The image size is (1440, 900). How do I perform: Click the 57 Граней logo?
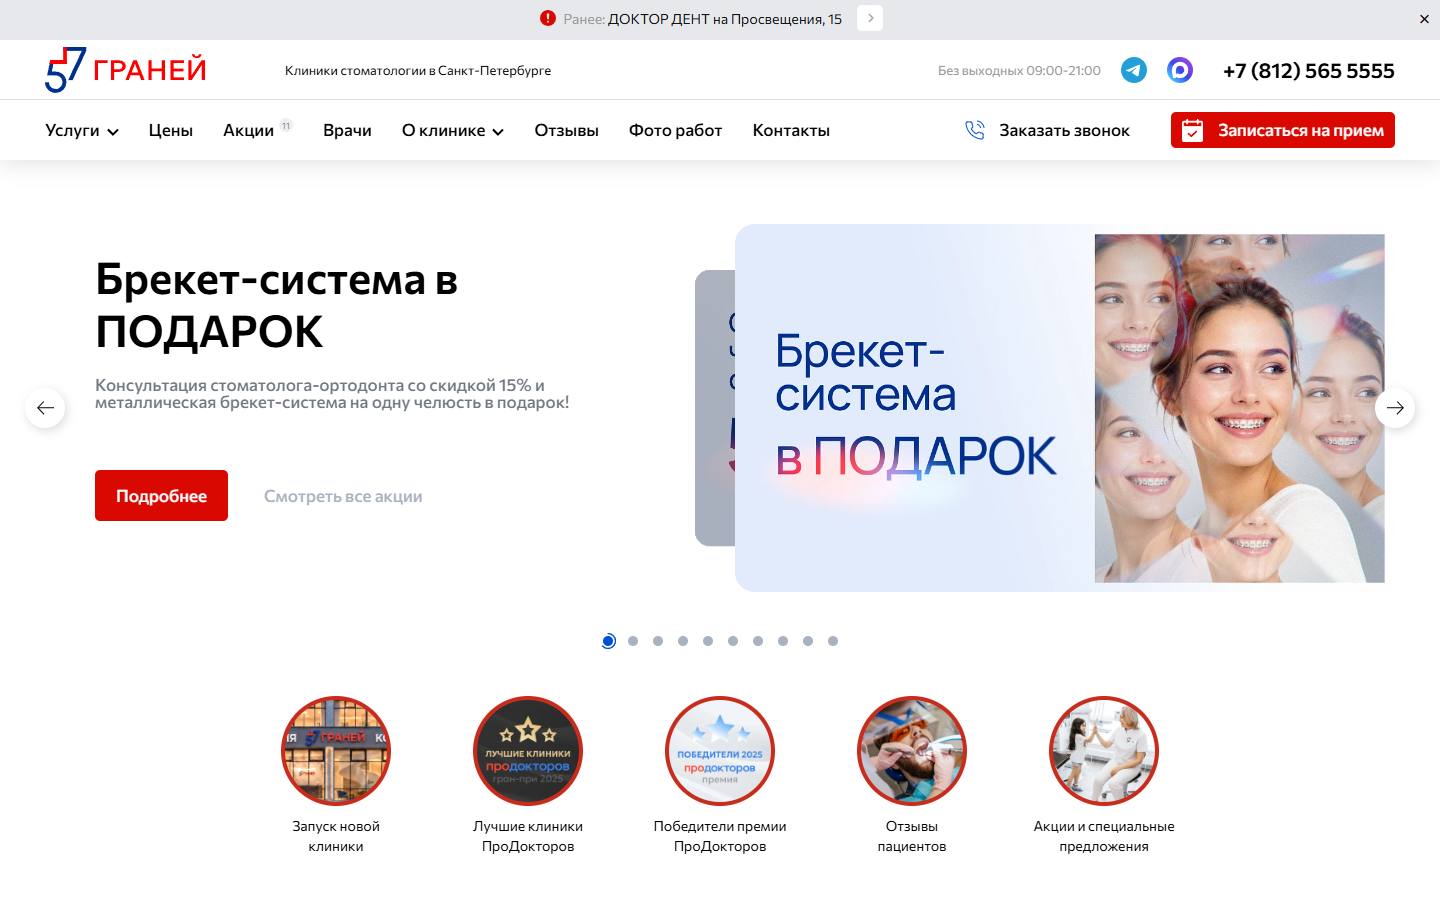[126, 70]
